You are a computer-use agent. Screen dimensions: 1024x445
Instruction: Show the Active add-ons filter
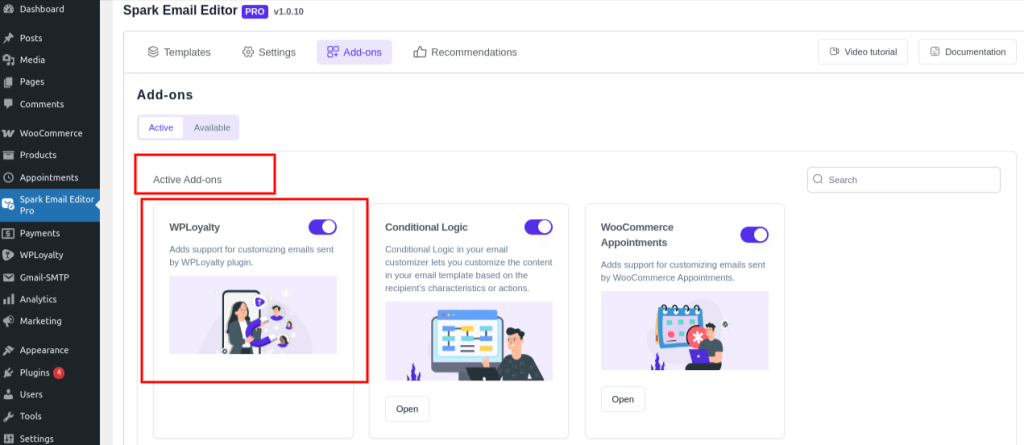tap(161, 127)
